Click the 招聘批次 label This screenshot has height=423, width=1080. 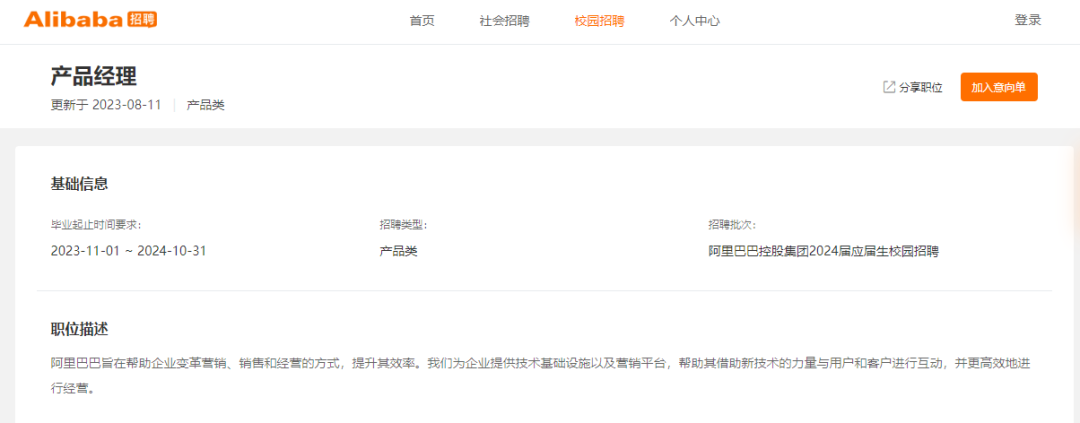[x=732, y=225]
